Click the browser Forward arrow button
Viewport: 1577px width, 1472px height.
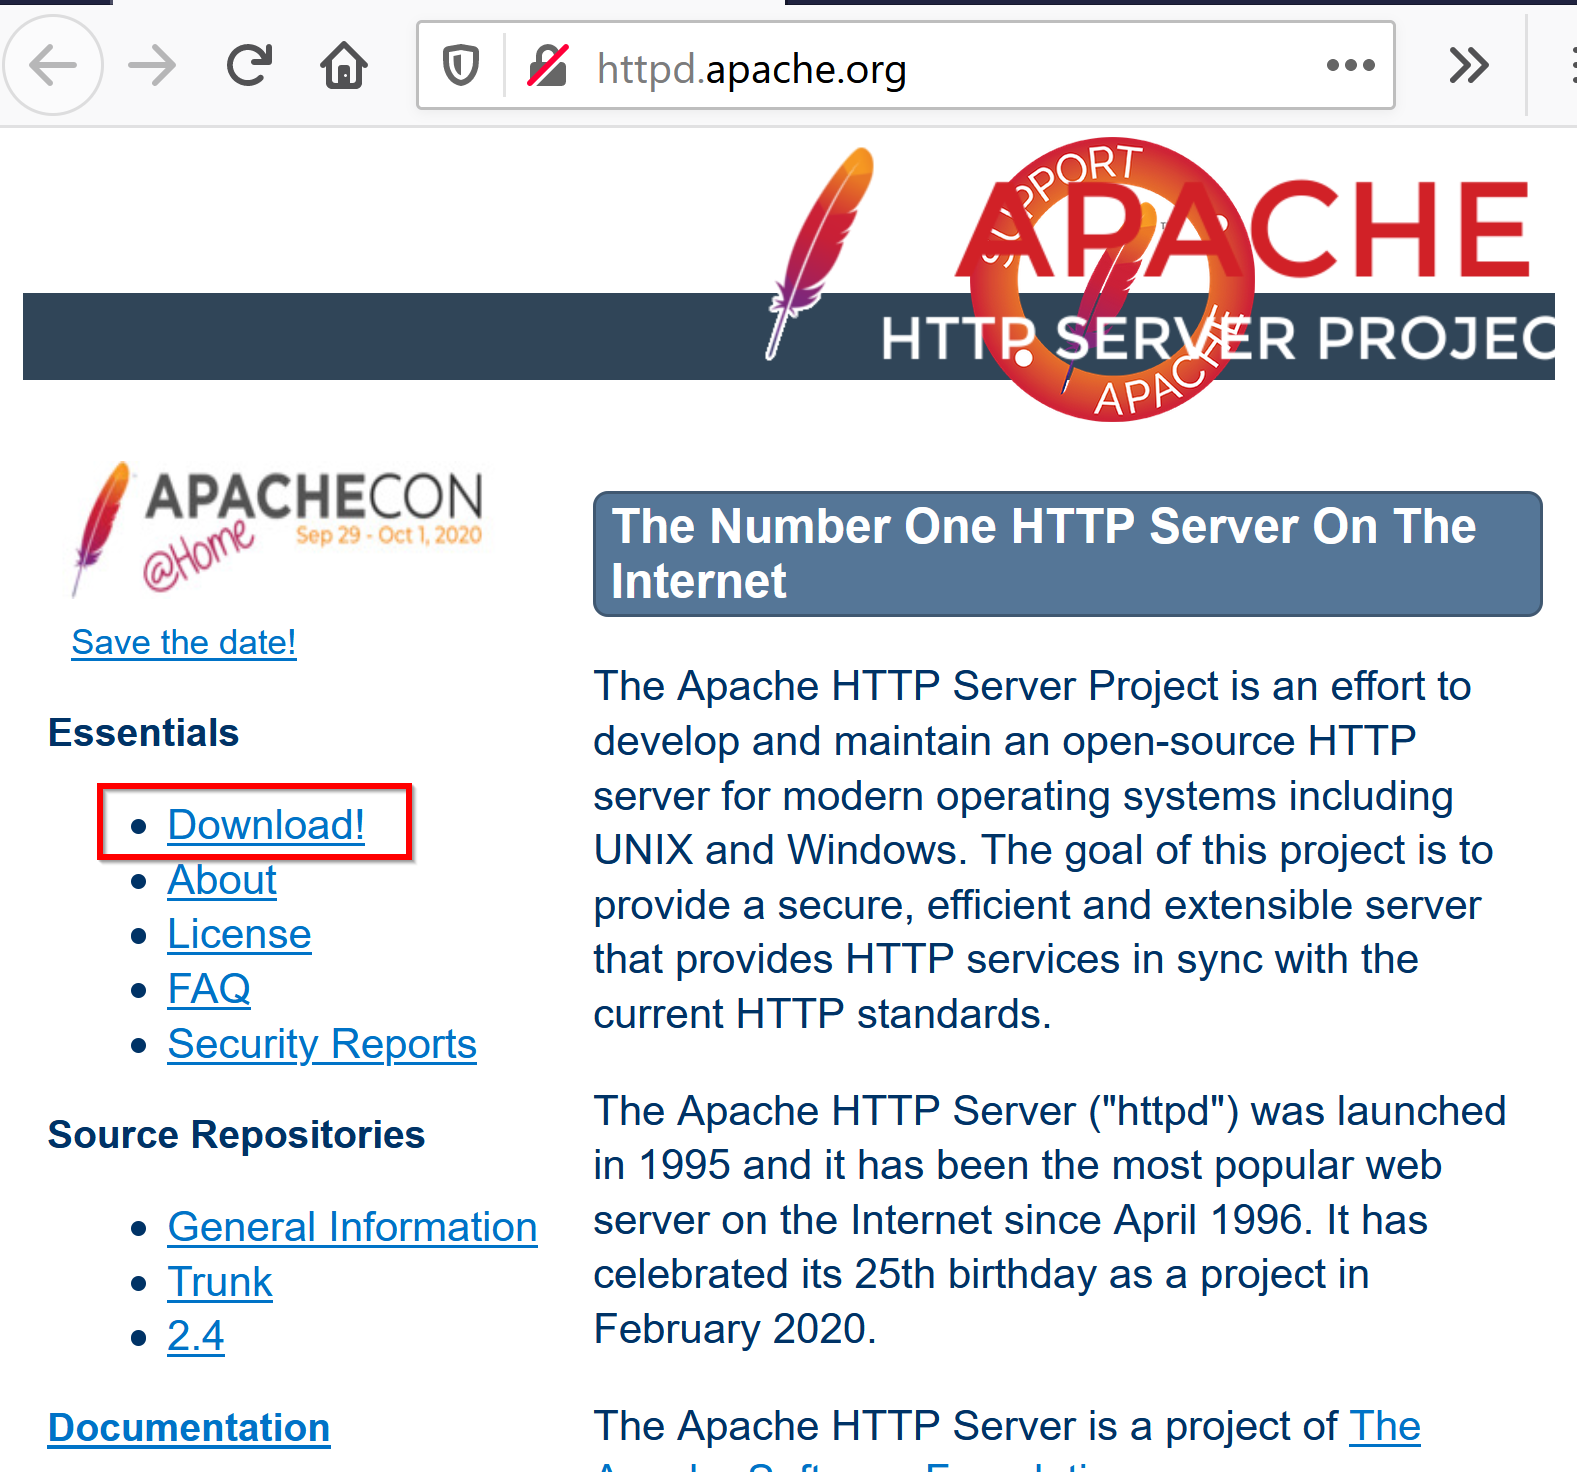pyautogui.click(x=152, y=66)
